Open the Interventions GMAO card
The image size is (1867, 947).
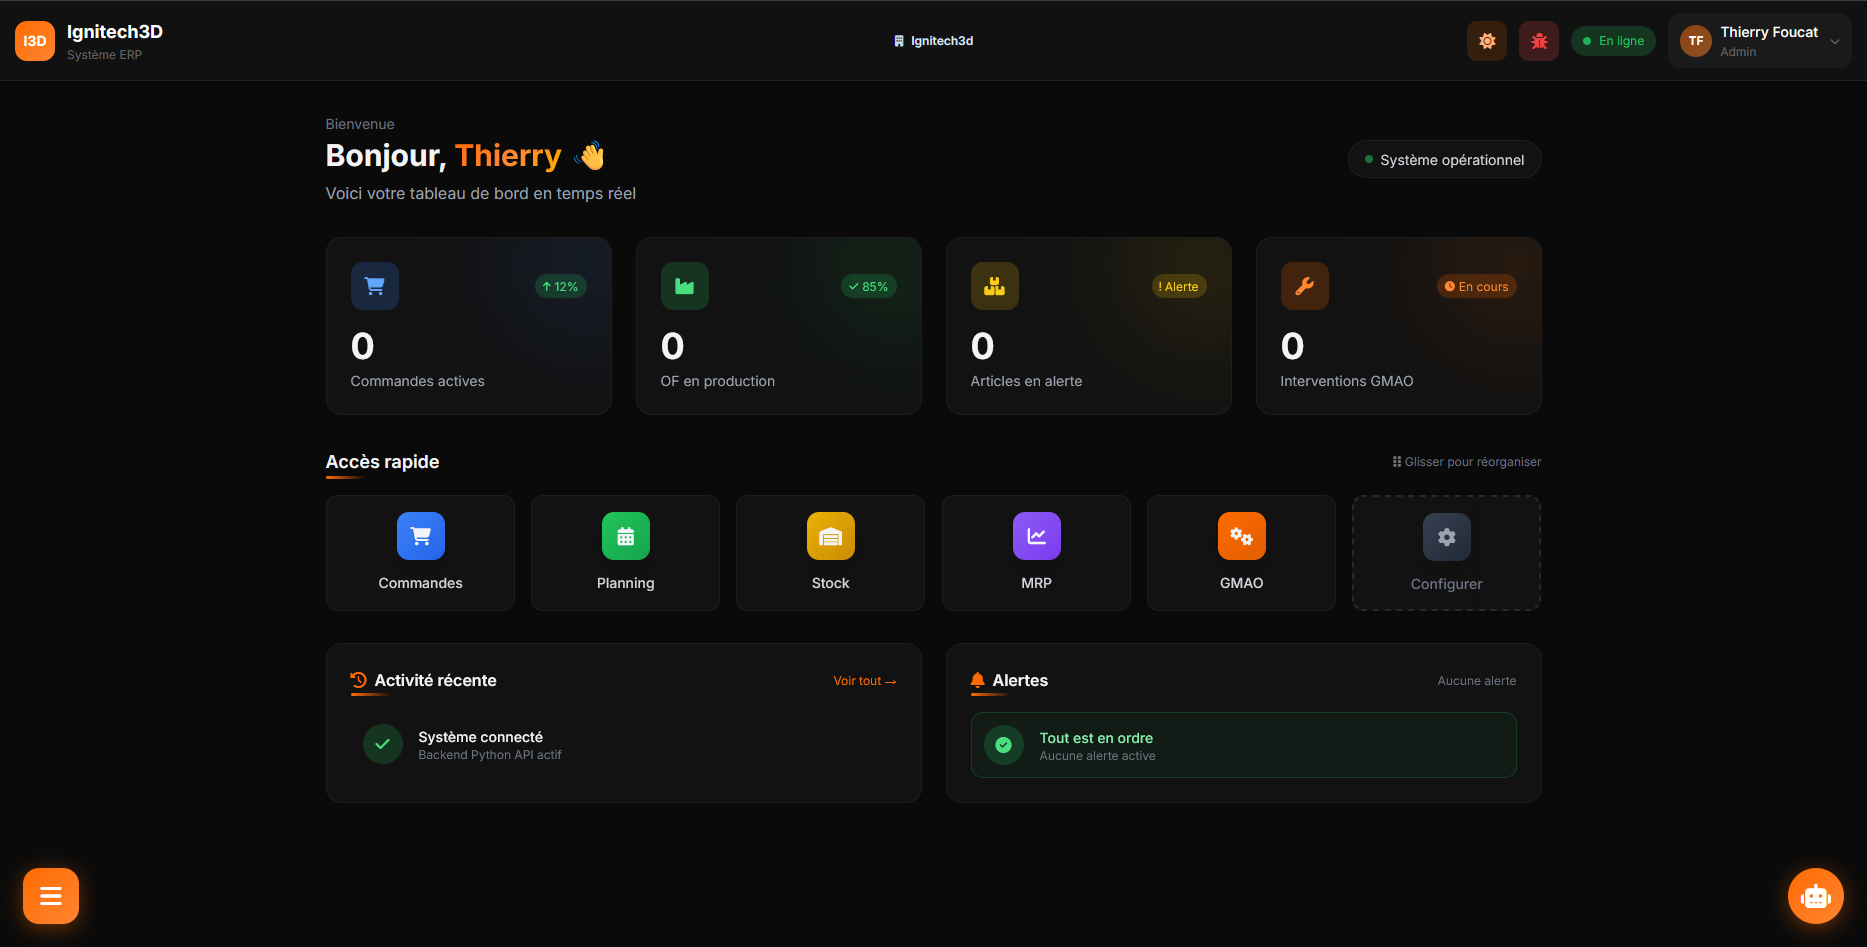point(1398,326)
